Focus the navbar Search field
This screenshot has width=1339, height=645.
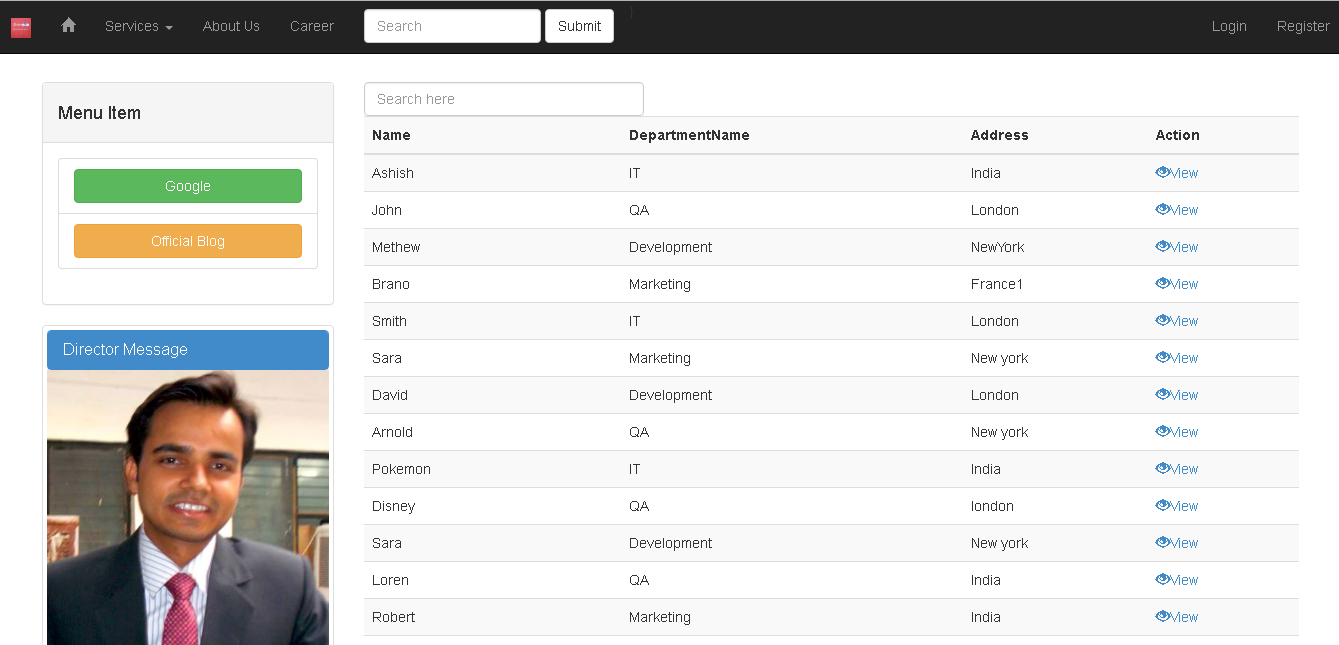(x=452, y=26)
